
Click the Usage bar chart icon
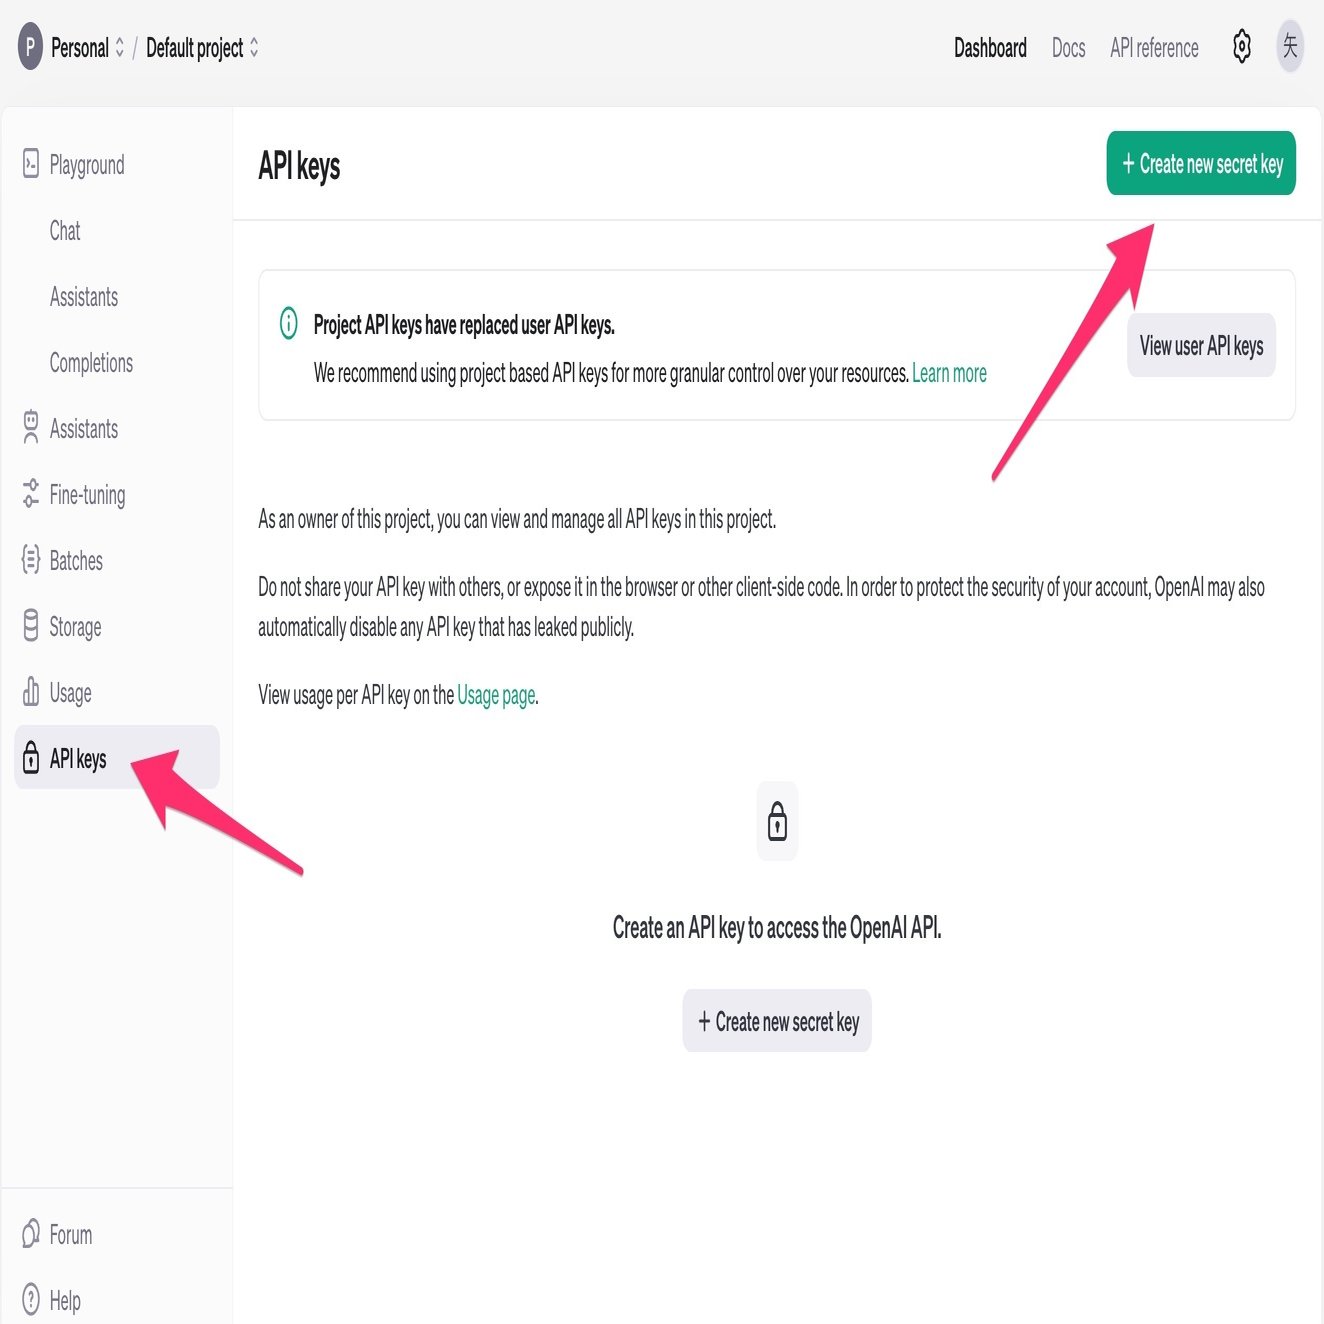pos(31,692)
